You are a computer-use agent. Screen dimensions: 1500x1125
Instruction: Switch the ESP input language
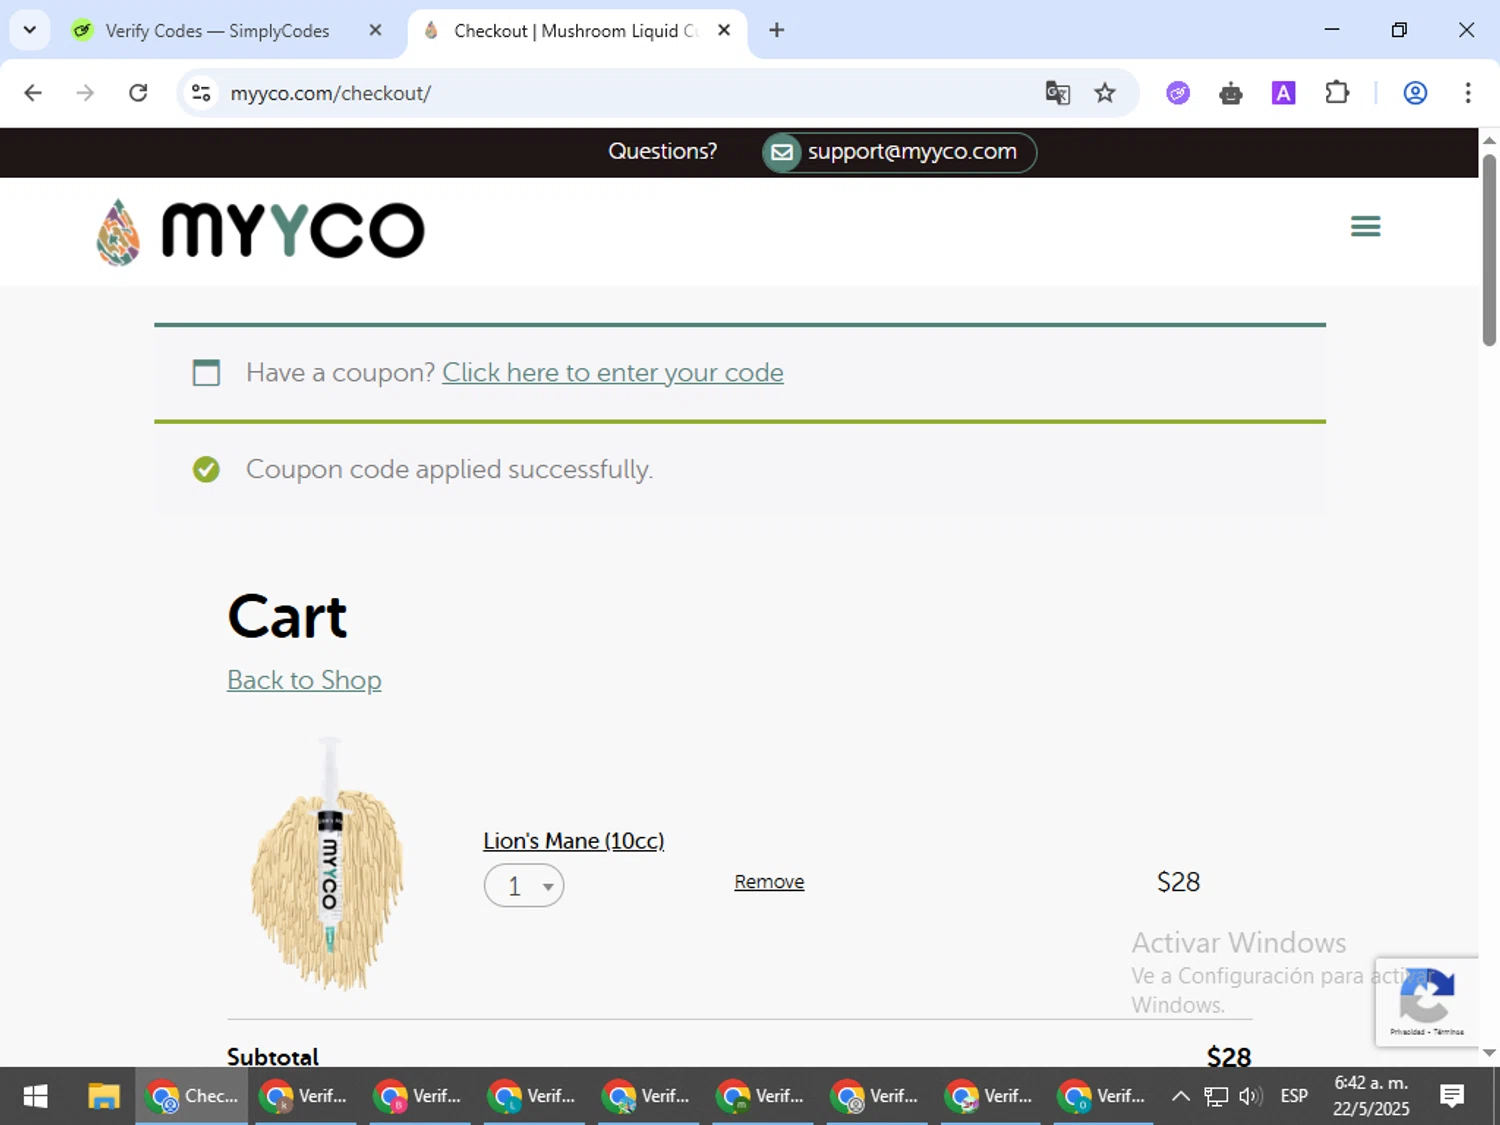[1294, 1096]
